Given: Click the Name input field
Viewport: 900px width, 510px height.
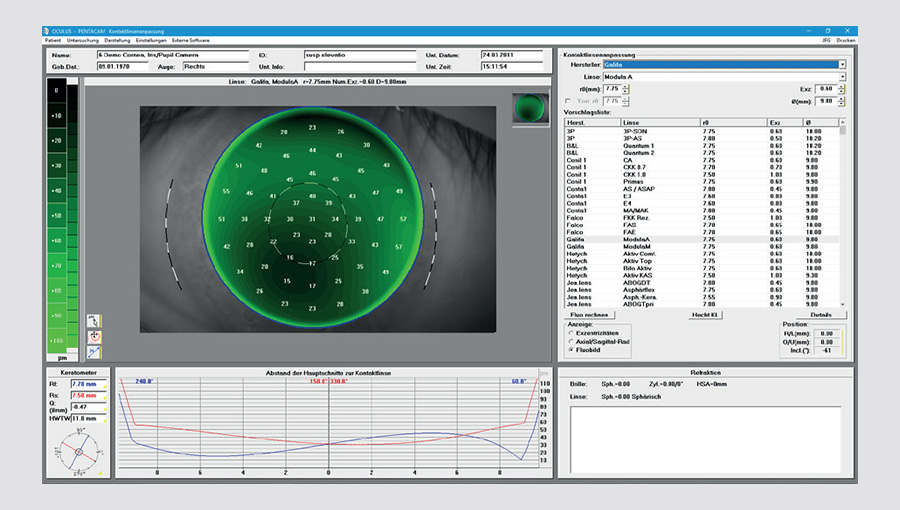Looking at the screenshot, I should click(173, 55).
